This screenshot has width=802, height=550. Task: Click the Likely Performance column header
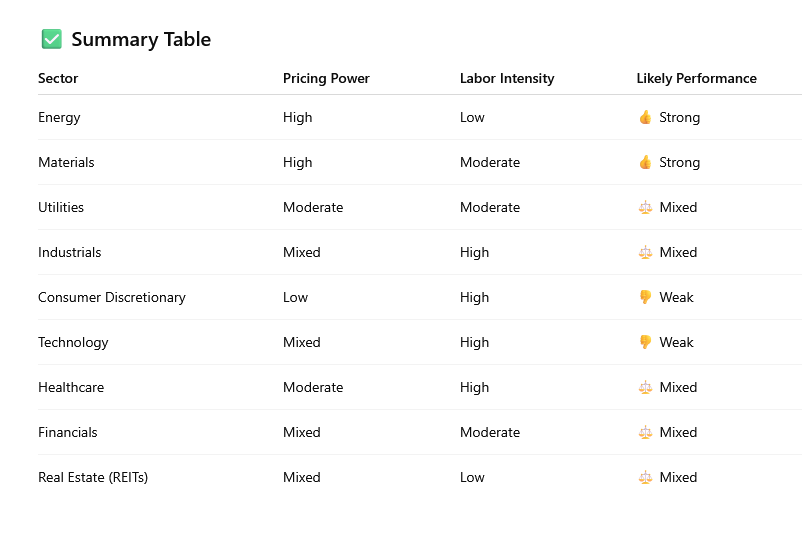click(697, 78)
